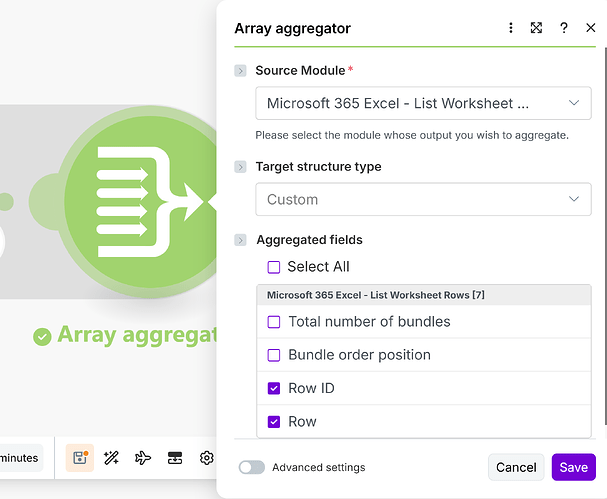Uncheck the Row field
Image resolution: width=607 pixels, height=499 pixels.
click(274, 422)
